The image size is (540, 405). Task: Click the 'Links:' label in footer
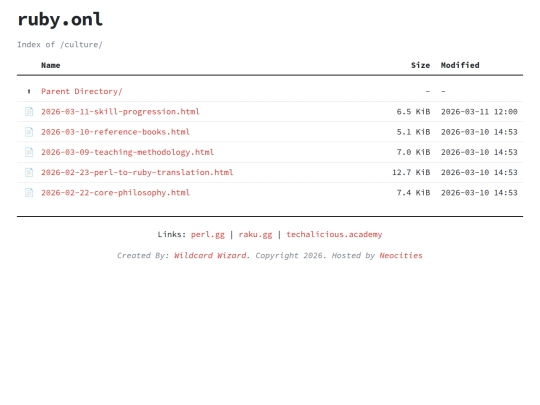(172, 235)
